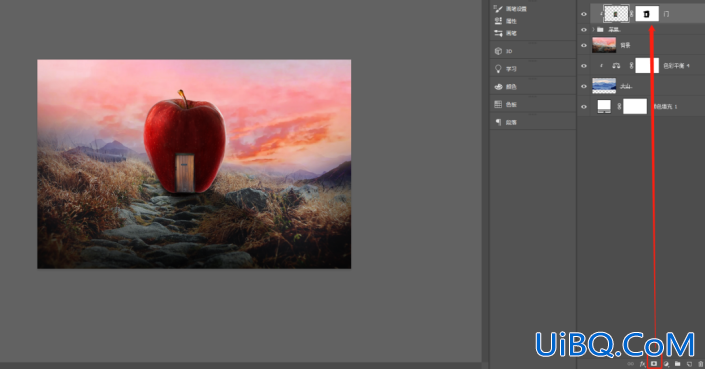Open the Color (颜色) panel
705x369 pixels.
[506, 86]
